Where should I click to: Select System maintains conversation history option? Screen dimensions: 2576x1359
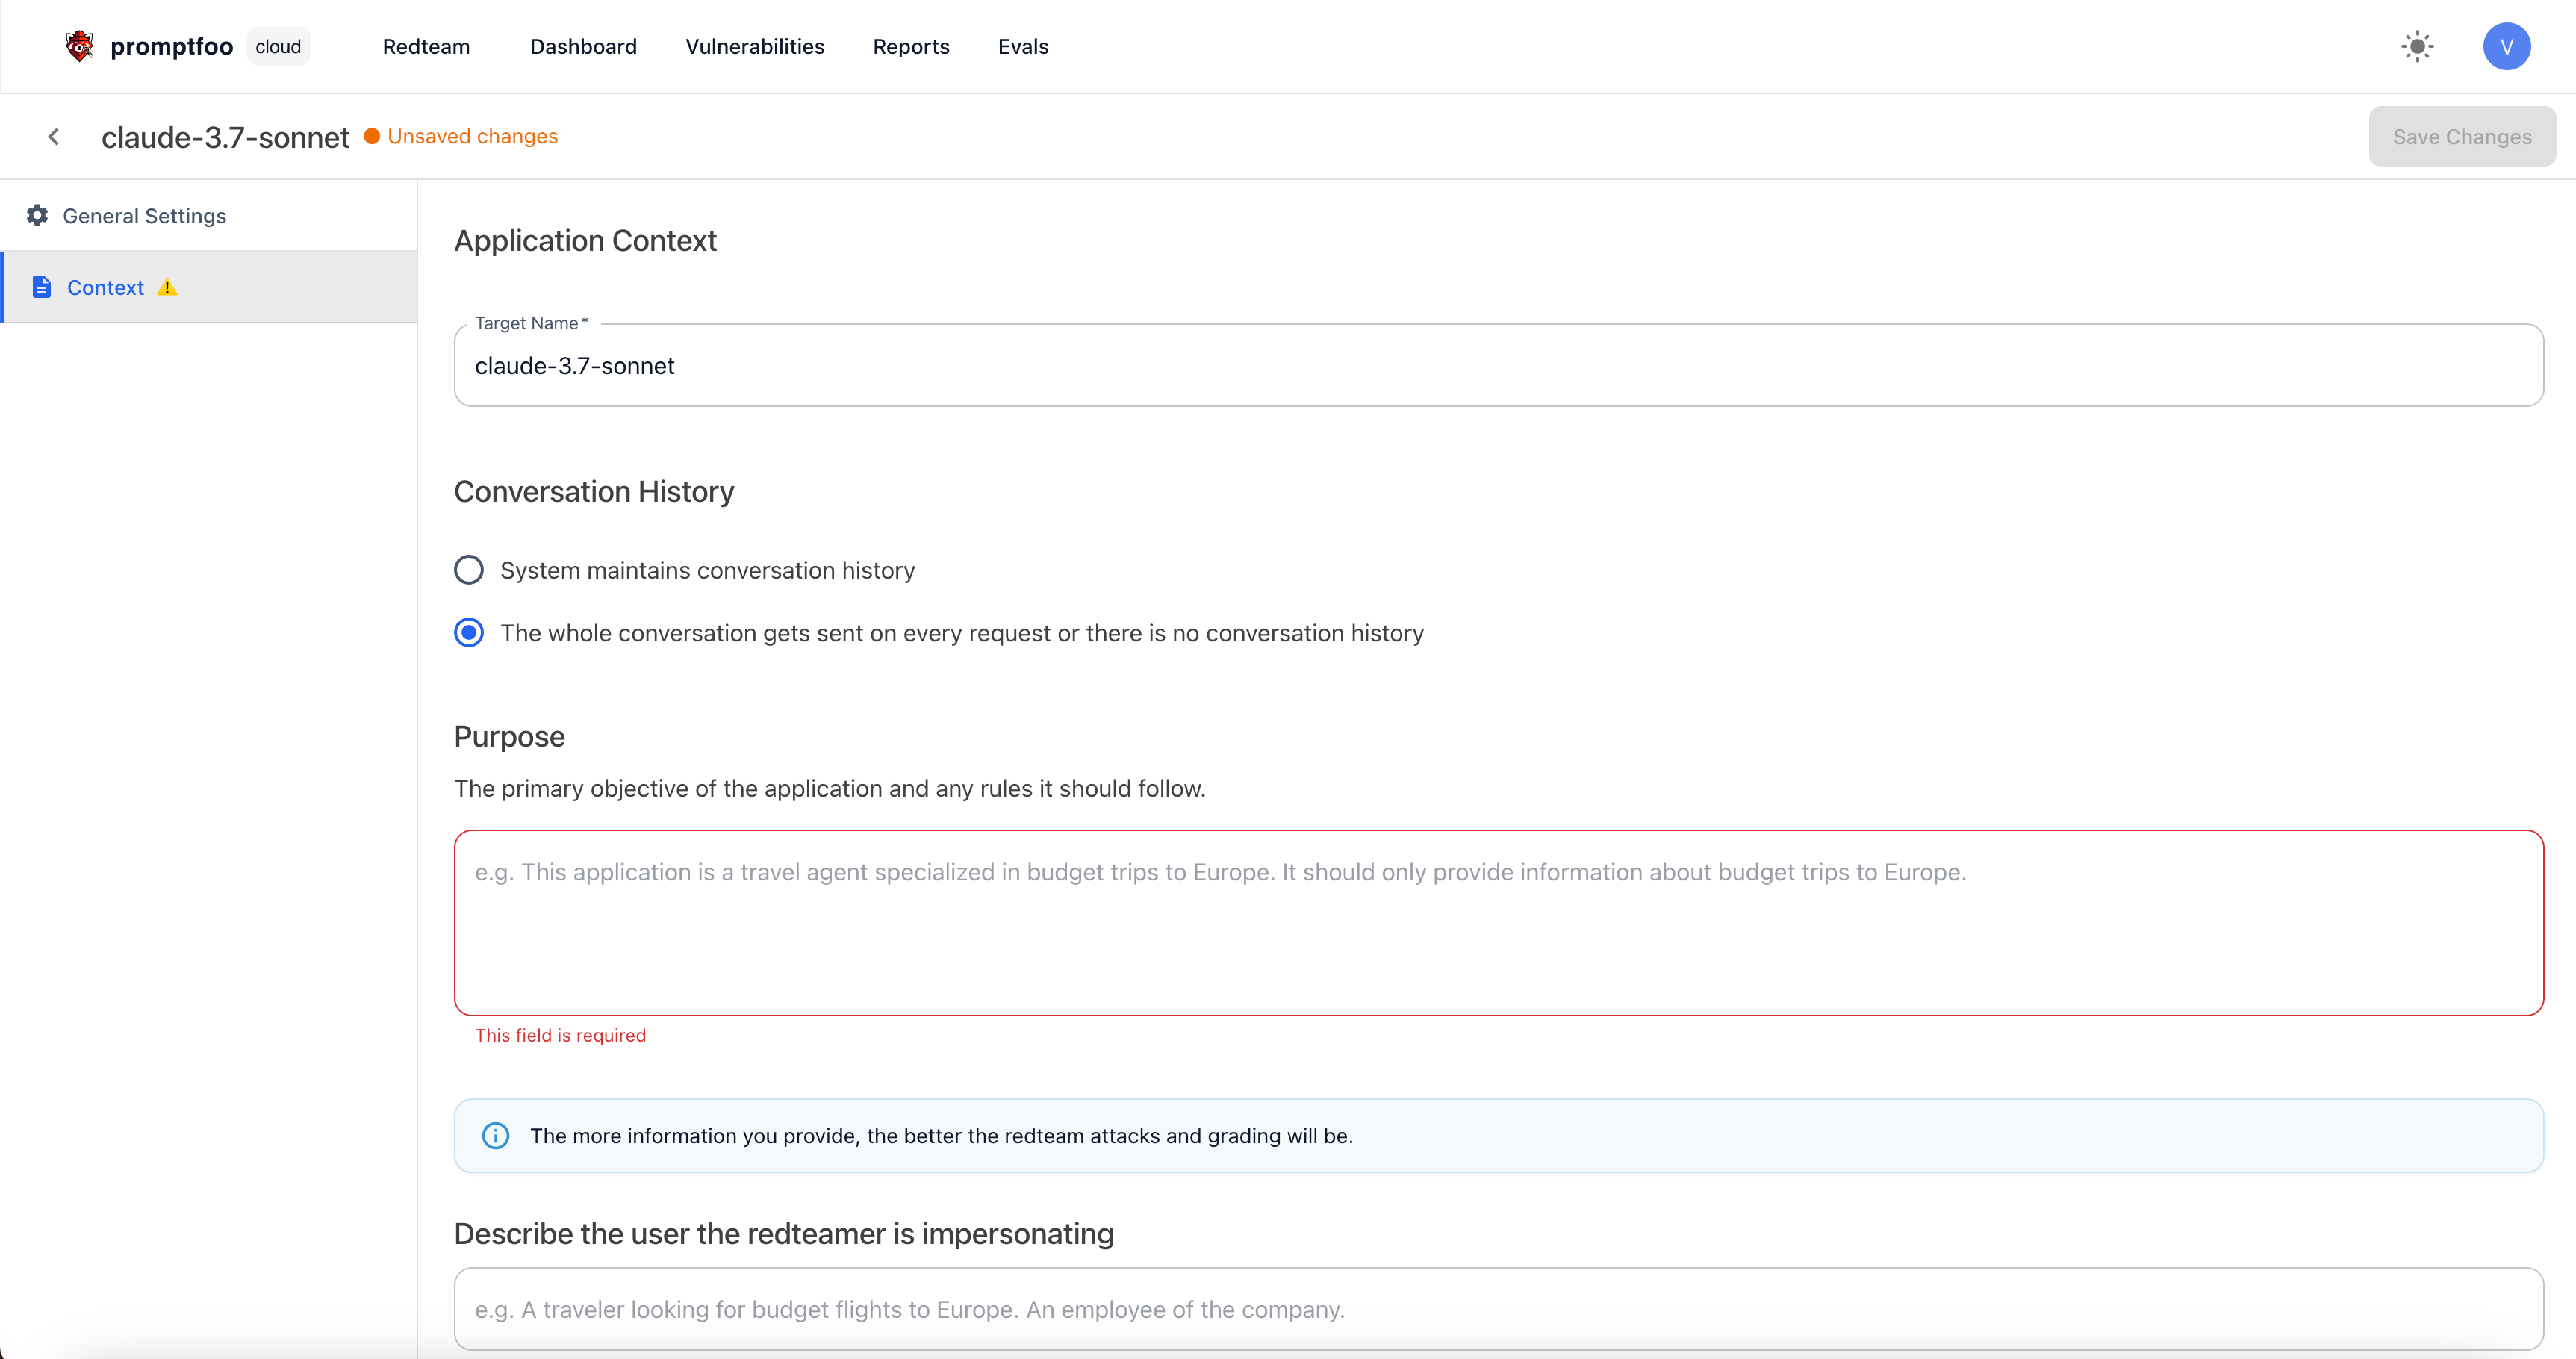[469, 570]
